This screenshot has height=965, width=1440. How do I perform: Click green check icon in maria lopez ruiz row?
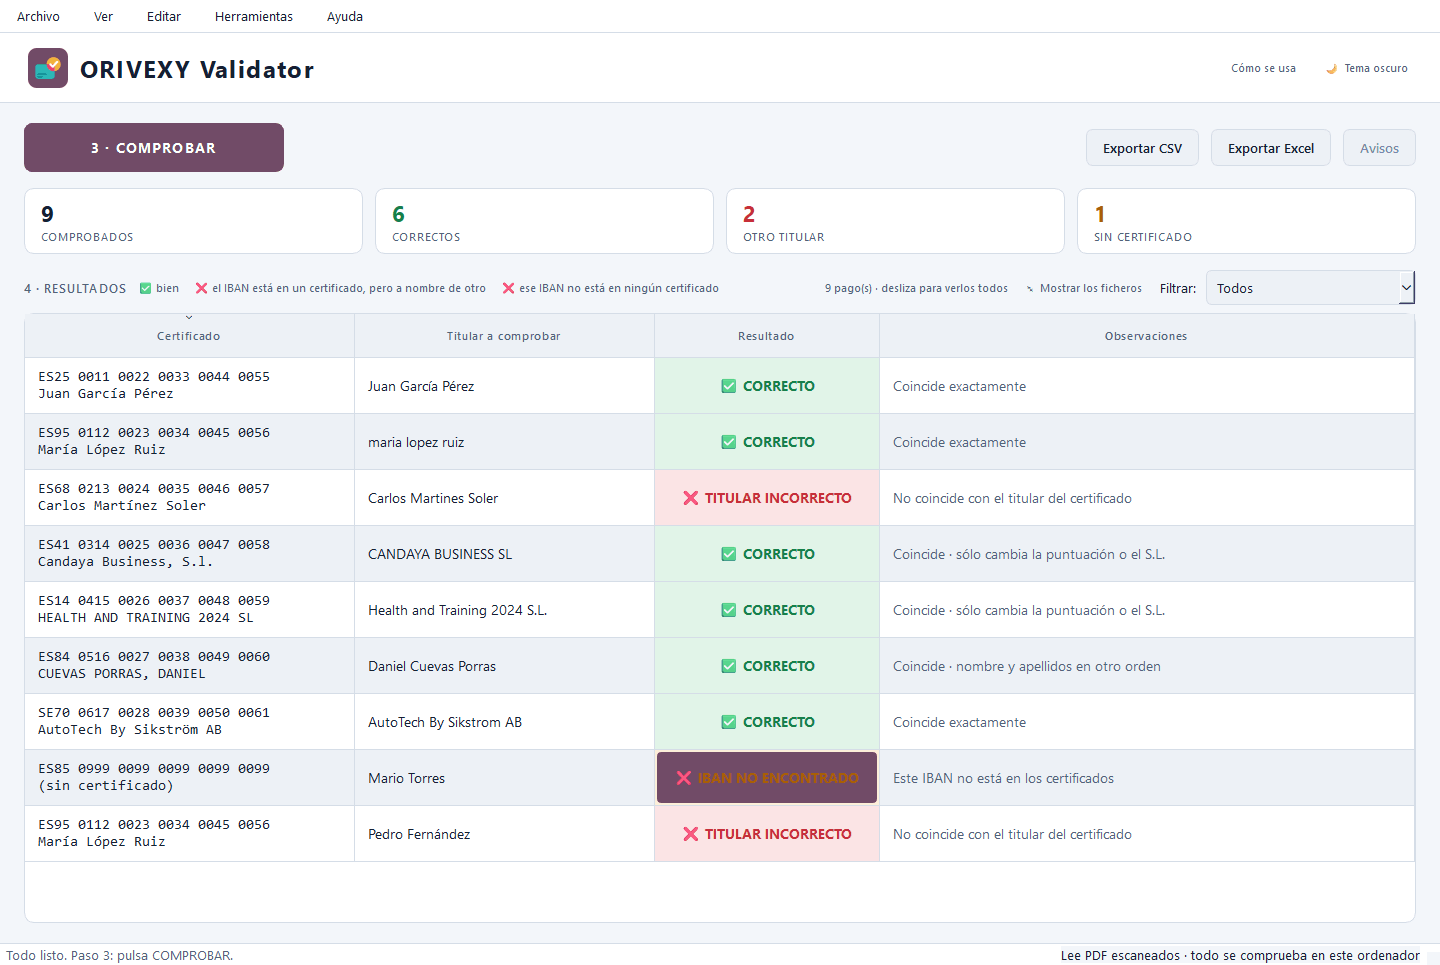click(729, 442)
